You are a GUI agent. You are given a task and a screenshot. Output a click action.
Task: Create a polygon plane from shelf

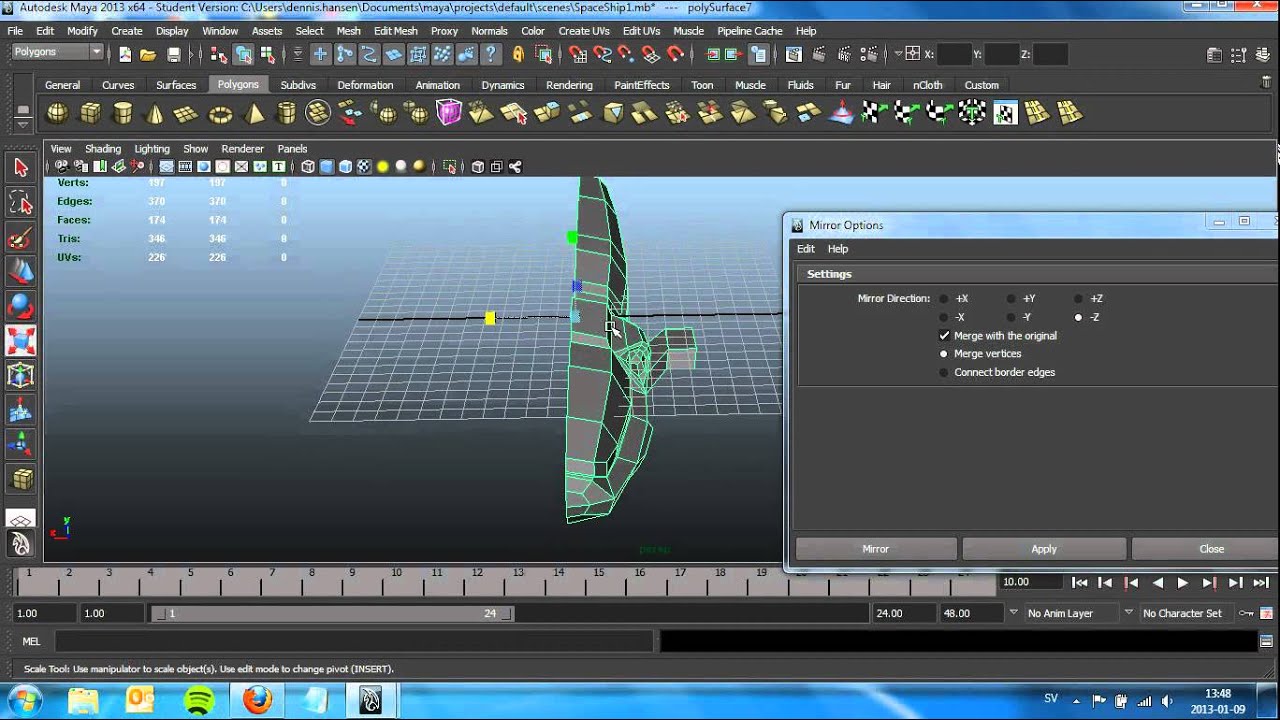click(187, 113)
